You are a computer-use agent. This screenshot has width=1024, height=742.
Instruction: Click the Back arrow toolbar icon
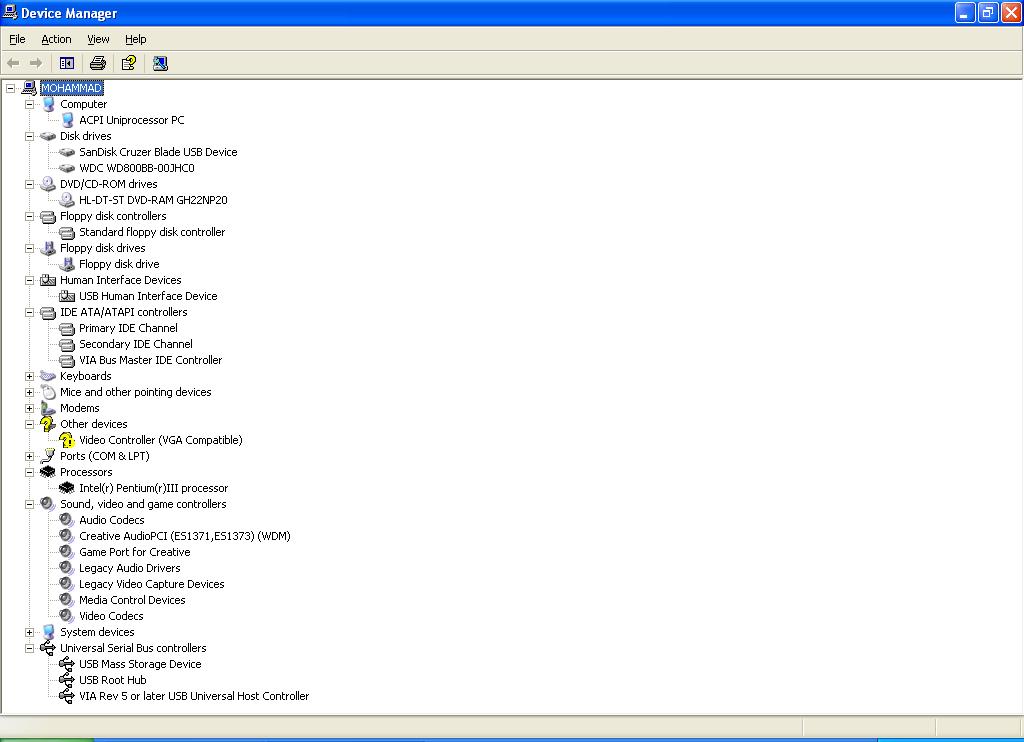pyautogui.click(x=13, y=63)
